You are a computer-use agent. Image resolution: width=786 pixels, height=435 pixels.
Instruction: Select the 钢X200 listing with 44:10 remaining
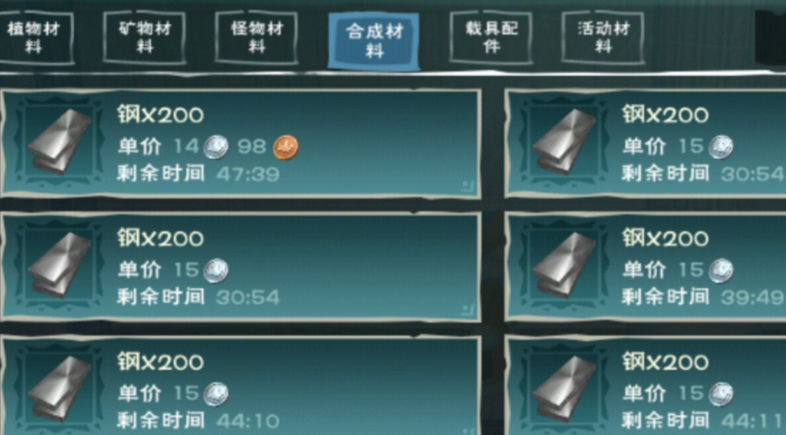tap(241, 386)
